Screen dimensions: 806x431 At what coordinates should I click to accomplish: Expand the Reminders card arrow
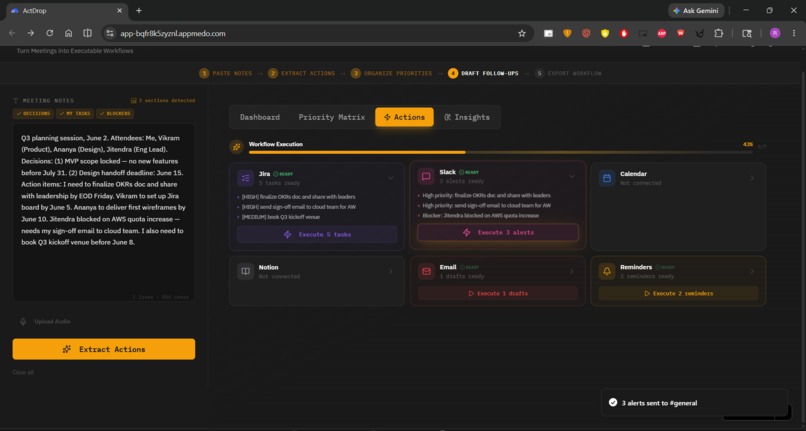pyautogui.click(x=752, y=272)
